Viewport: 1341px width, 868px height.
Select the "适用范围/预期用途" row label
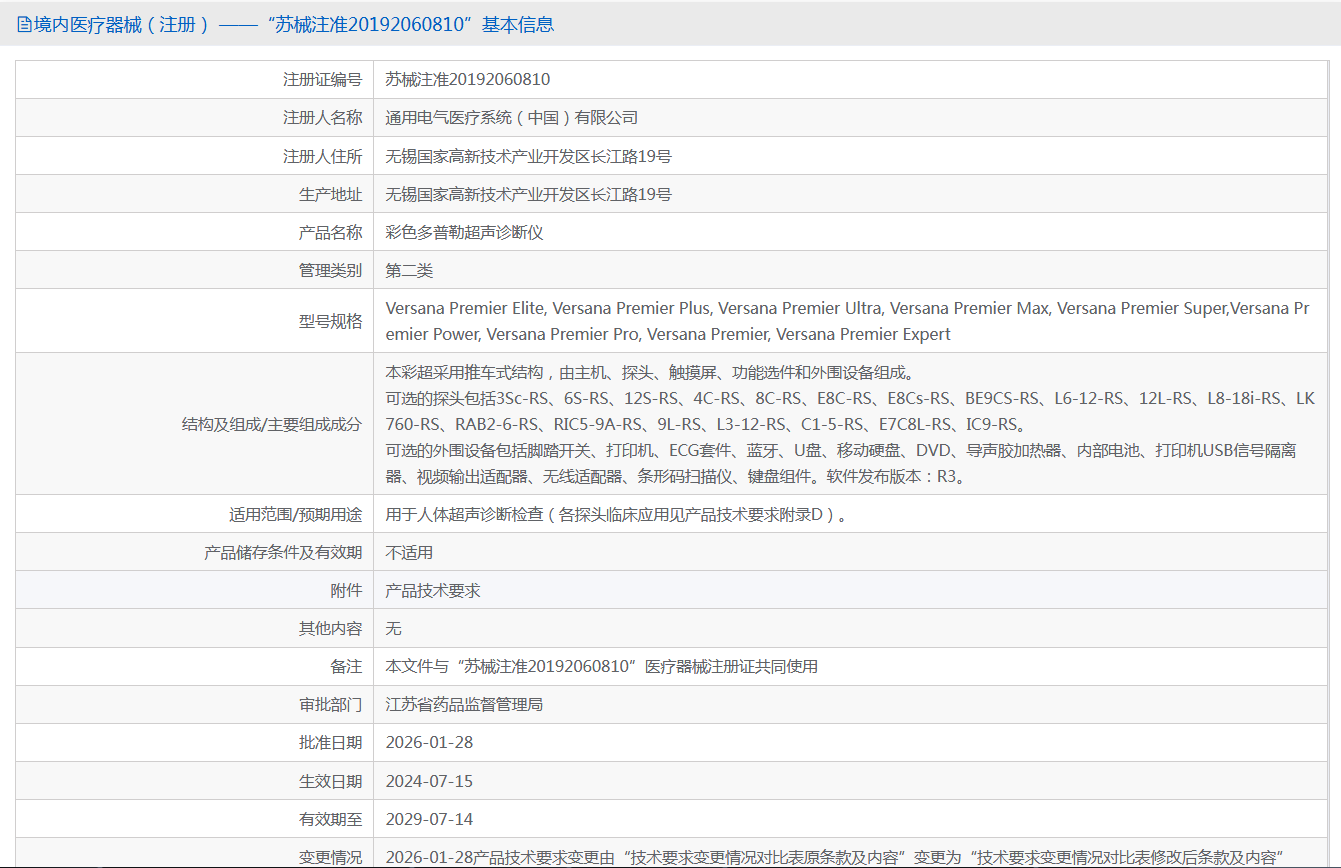[x=296, y=515]
